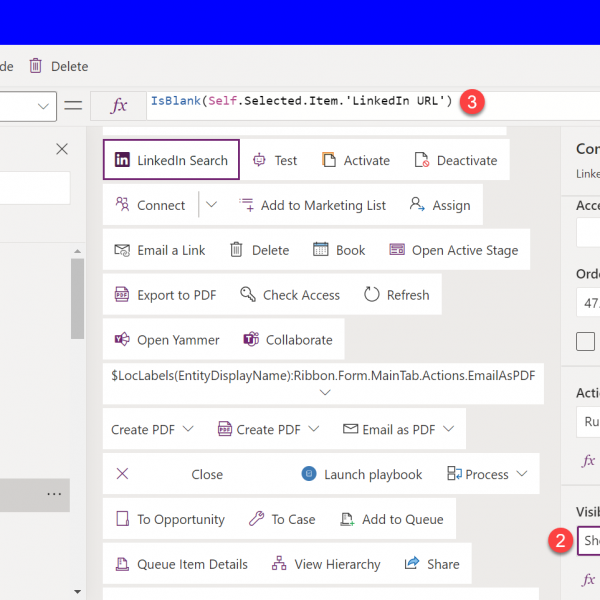Screen dimensions: 600x600
Task: Click the left pane vertical scrollbar thumb
Action: (77, 298)
